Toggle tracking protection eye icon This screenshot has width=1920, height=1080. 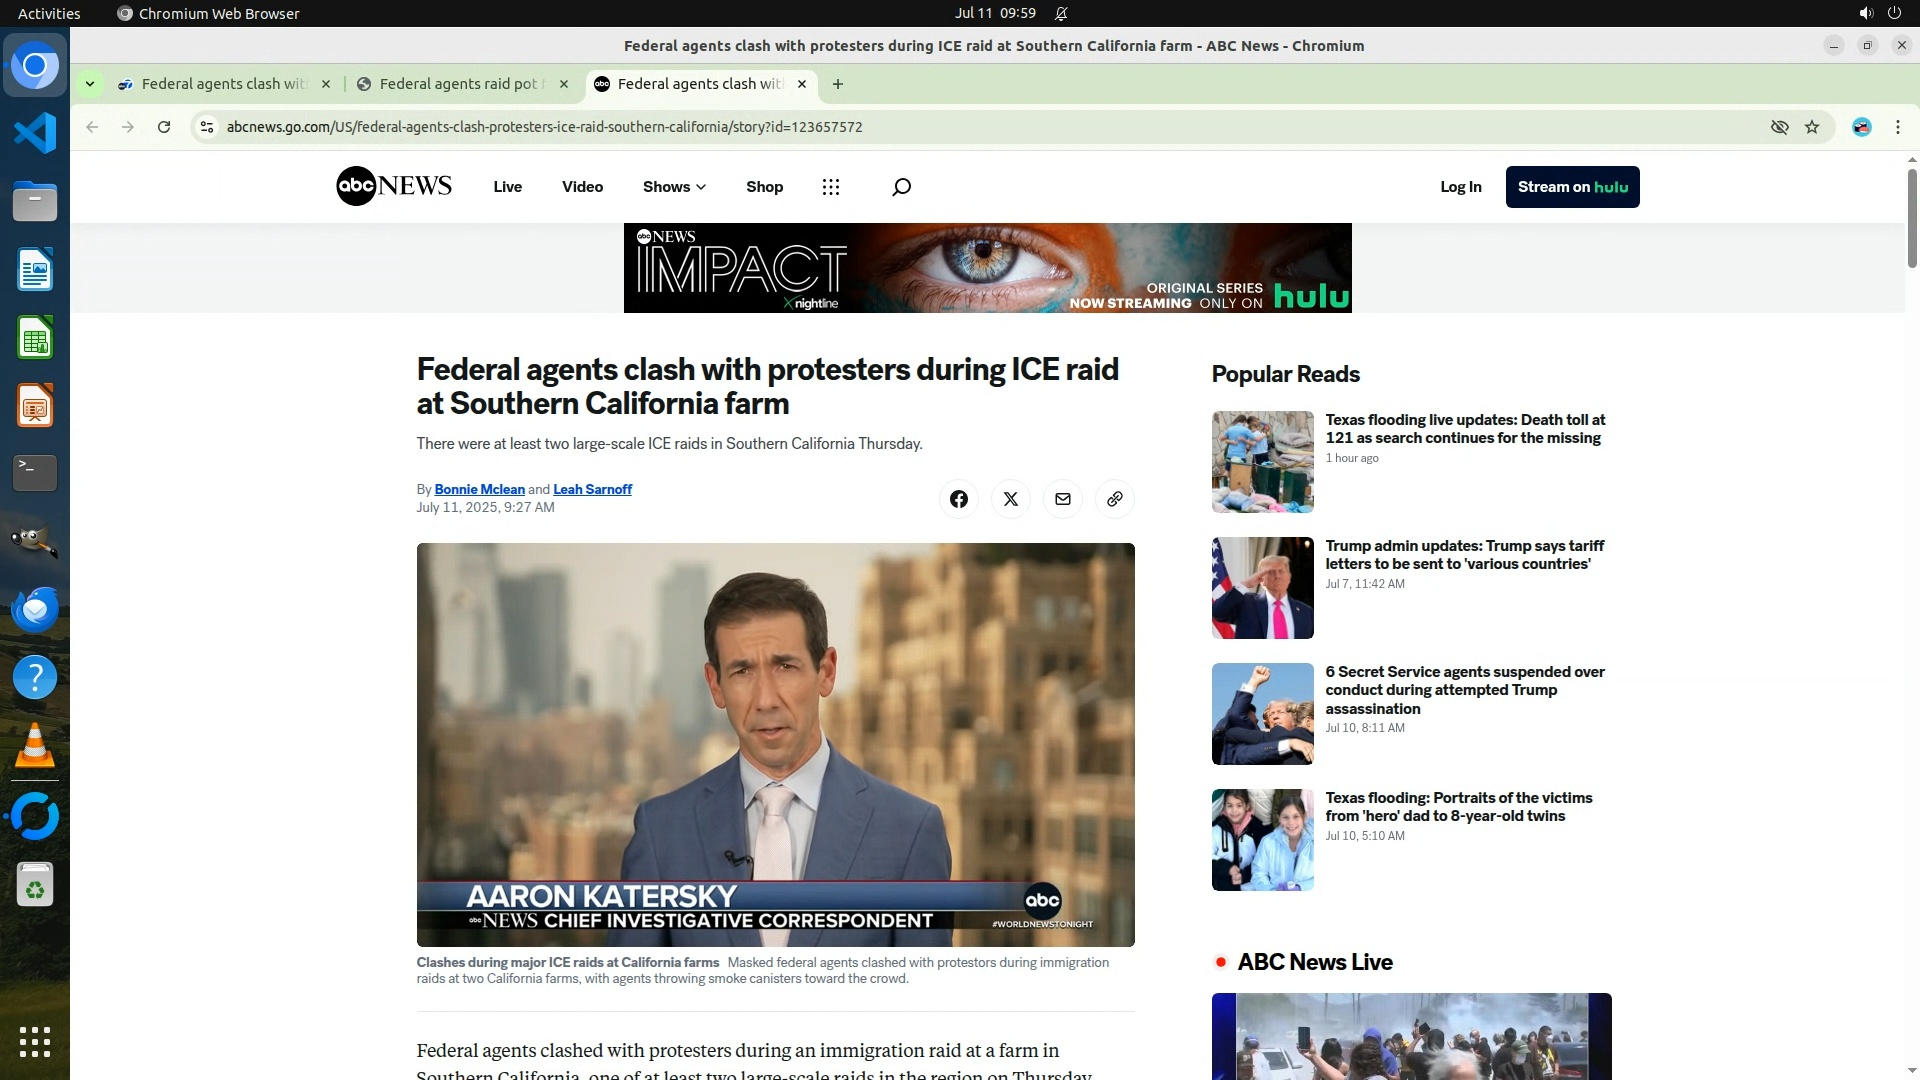click(1779, 127)
